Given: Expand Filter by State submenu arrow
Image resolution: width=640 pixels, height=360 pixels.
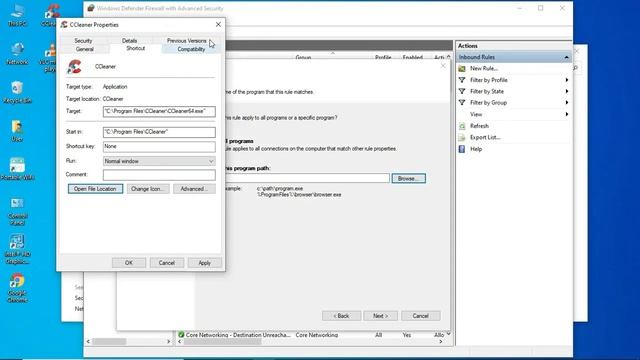Looking at the screenshot, I should click(x=567, y=91).
